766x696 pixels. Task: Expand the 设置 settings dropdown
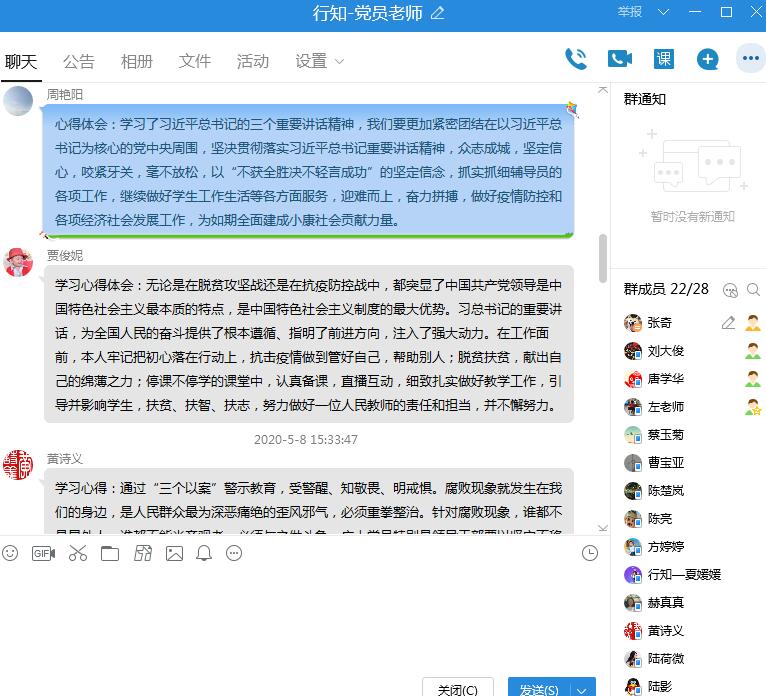320,61
